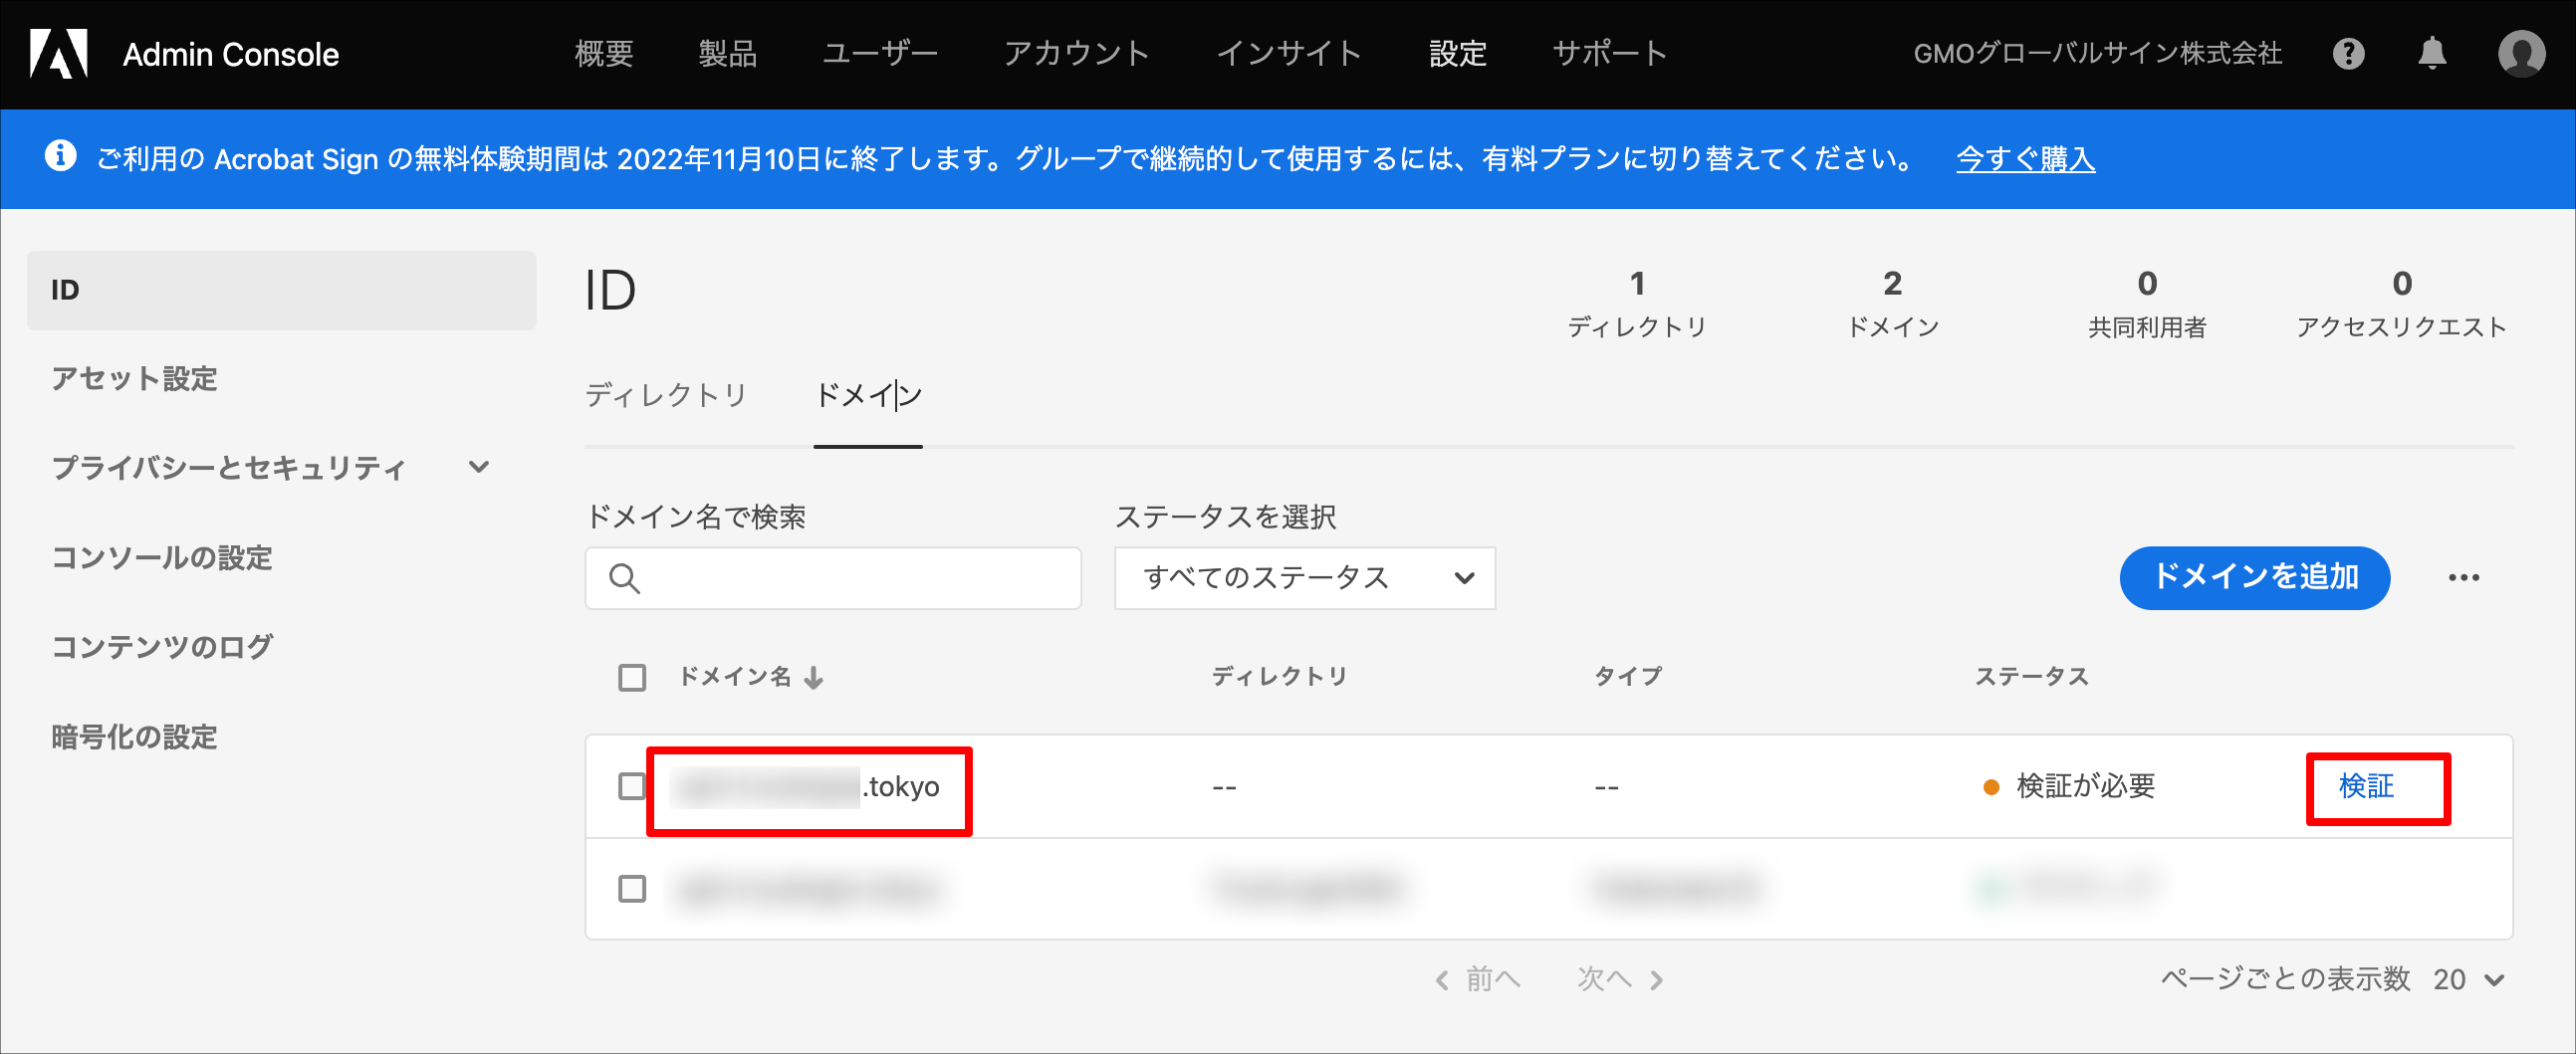The width and height of the screenshot is (2576, 1054).
Task: Open 設定 in the top navigation
Action: coord(1459,54)
